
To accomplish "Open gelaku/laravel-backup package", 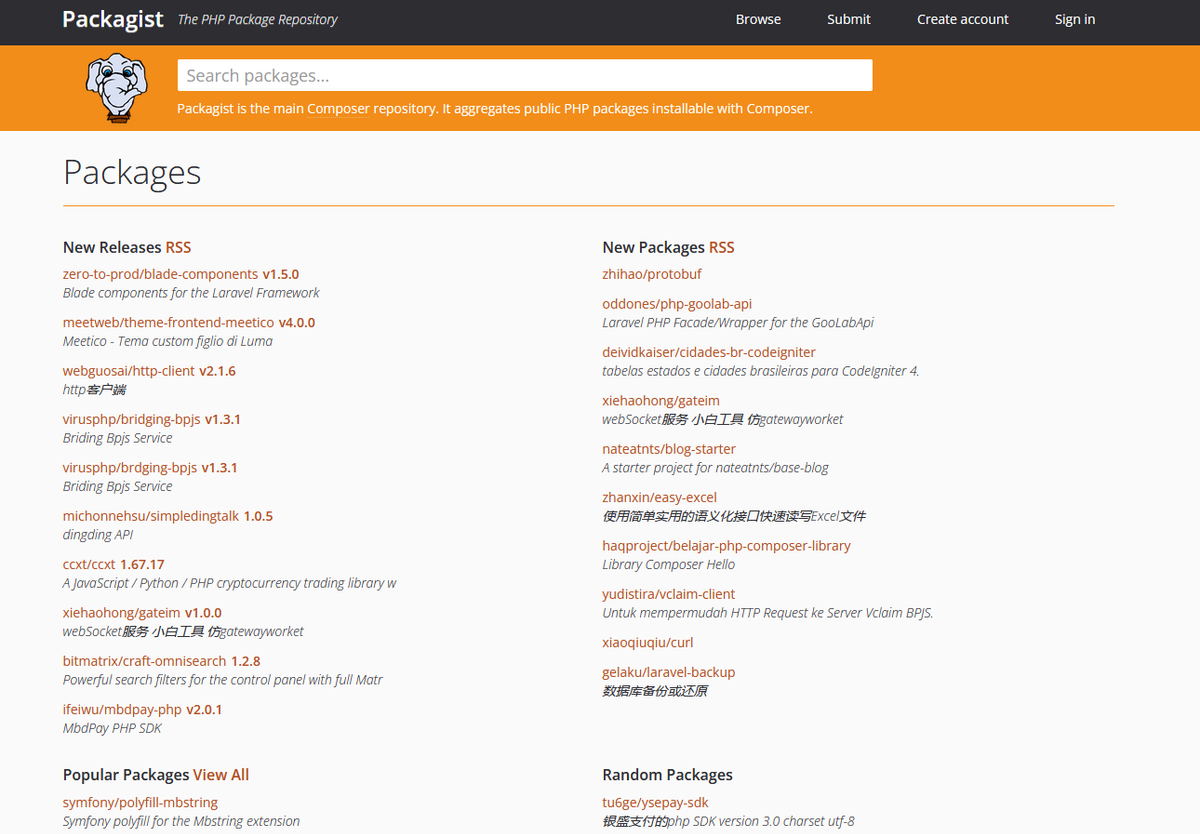I will (668, 672).
